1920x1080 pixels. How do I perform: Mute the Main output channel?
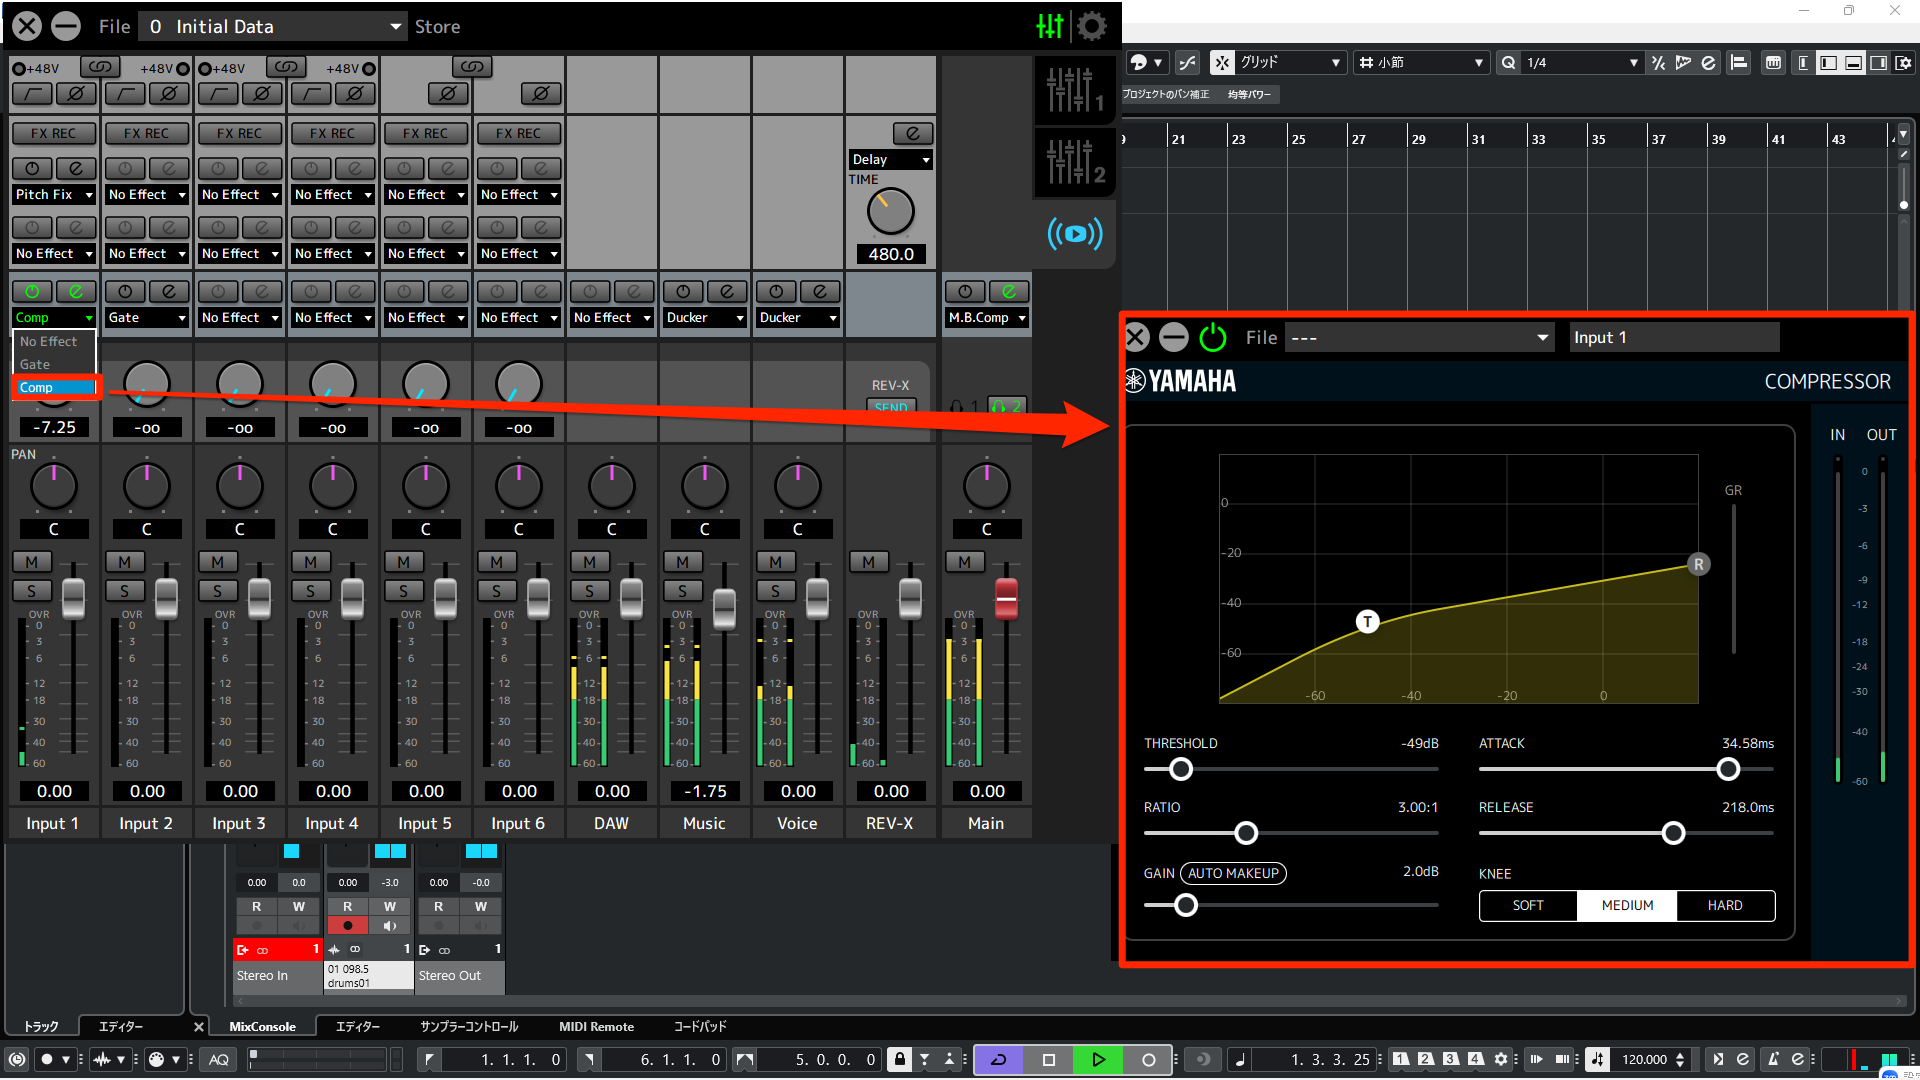(x=964, y=562)
